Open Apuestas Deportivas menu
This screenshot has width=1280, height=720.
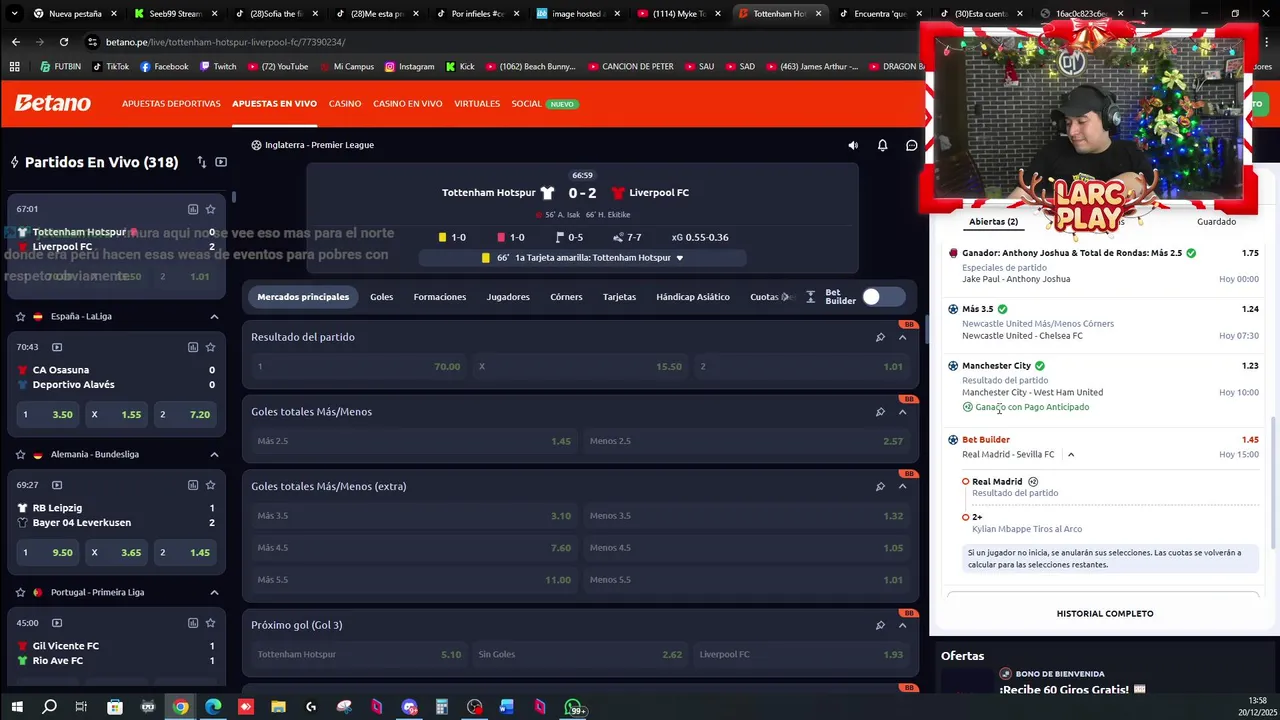pos(171,104)
